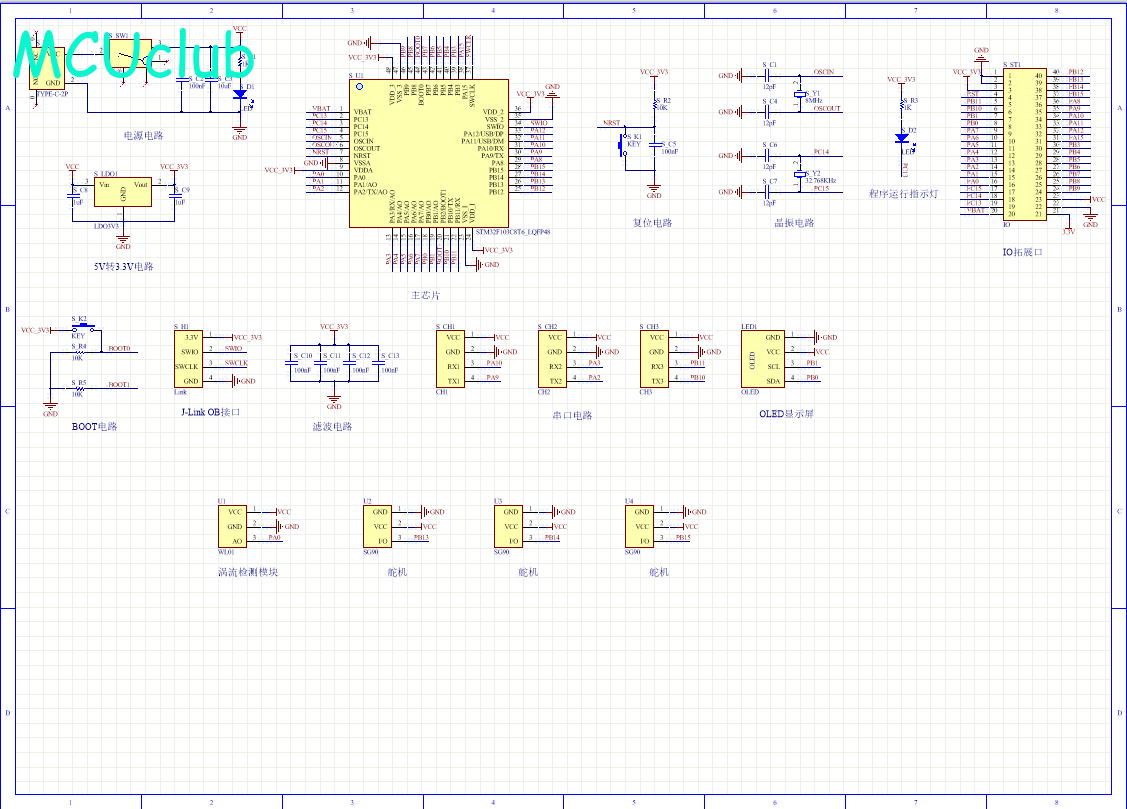Screen dimensions: 1127x809
Task: Click the 'STM32F103C8T6_LQFP48' part name text
Action: [x=513, y=232]
